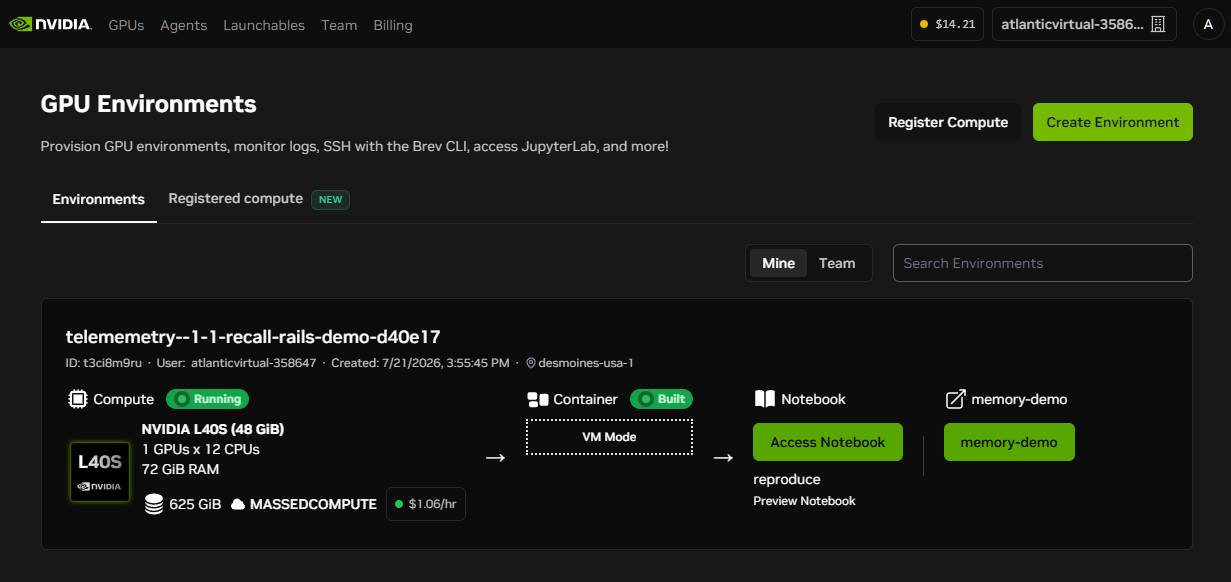Viewport: 1231px width, 582px height.
Task: Click the NVIDIA L40S (48 GiB) text
Action: [x=213, y=429]
